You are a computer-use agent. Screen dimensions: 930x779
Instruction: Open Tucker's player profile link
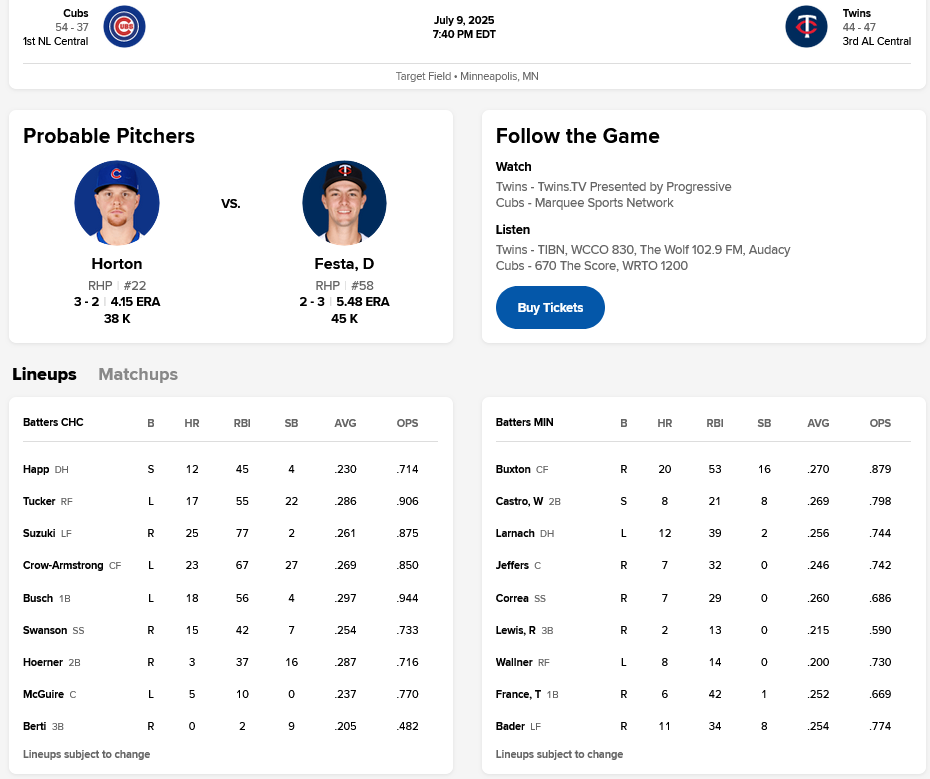point(40,501)
